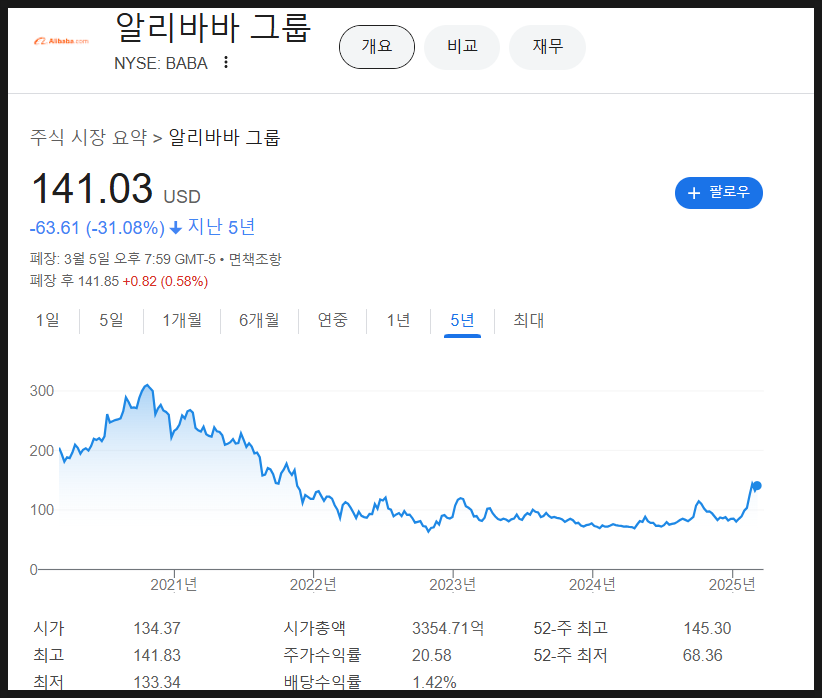This screenshot has width=822, height=698.
Task: Click the 52-주 최저 value 68.36
Action: [702, 656]
